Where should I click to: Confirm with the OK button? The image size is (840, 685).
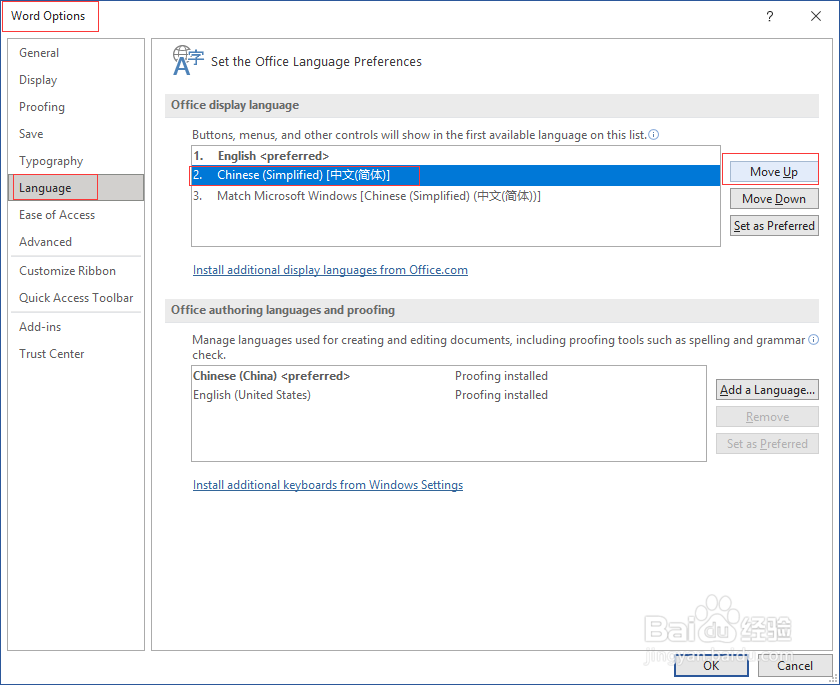[711, 665]
